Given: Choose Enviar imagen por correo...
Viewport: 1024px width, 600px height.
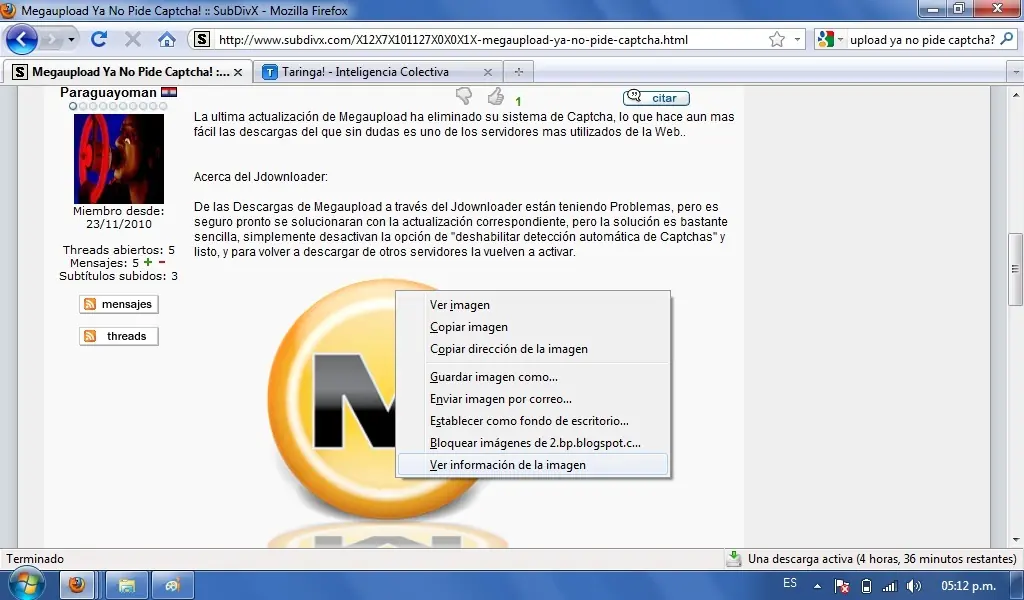Looking at the screenshot, I should coord(533,400).
